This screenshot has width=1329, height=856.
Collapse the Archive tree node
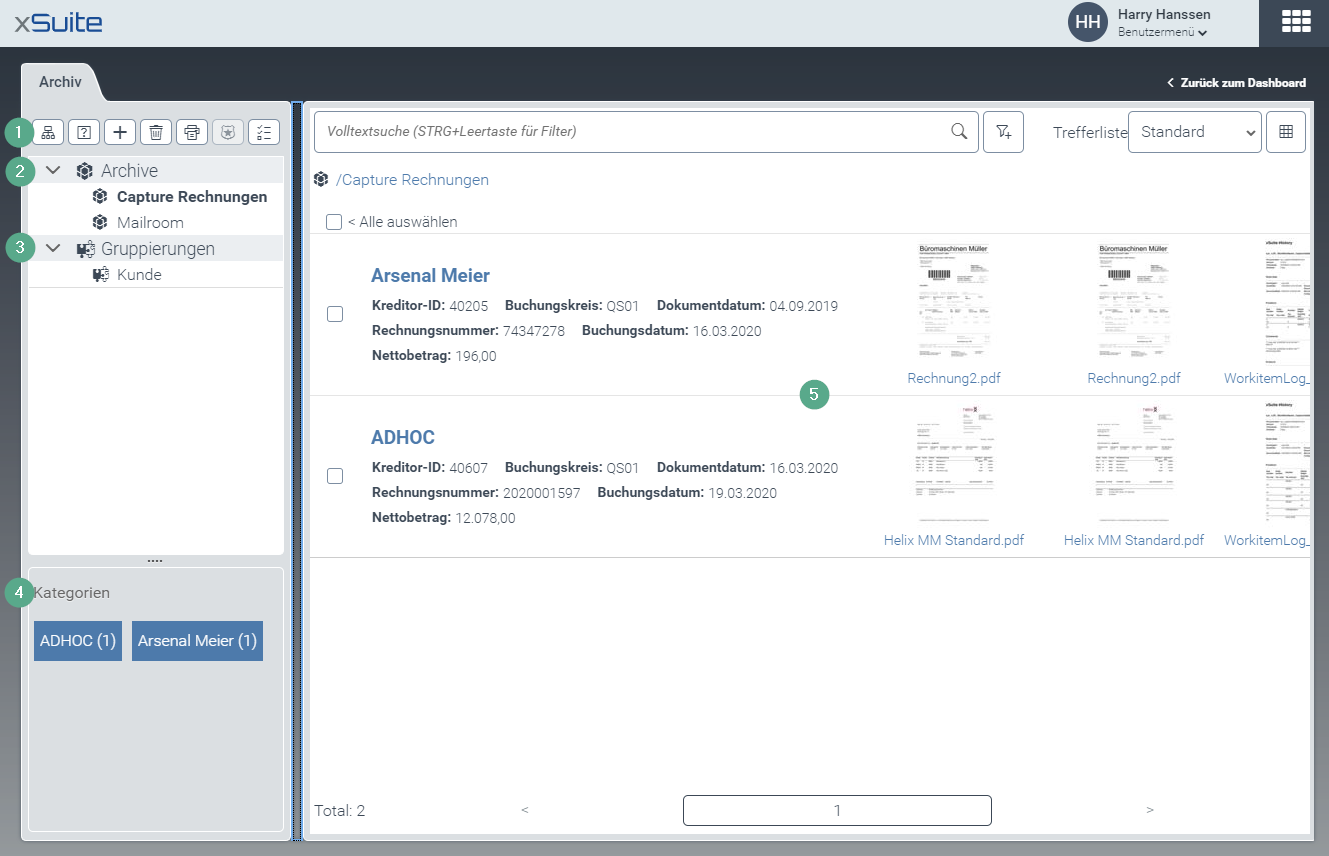[x=53, y=171]
